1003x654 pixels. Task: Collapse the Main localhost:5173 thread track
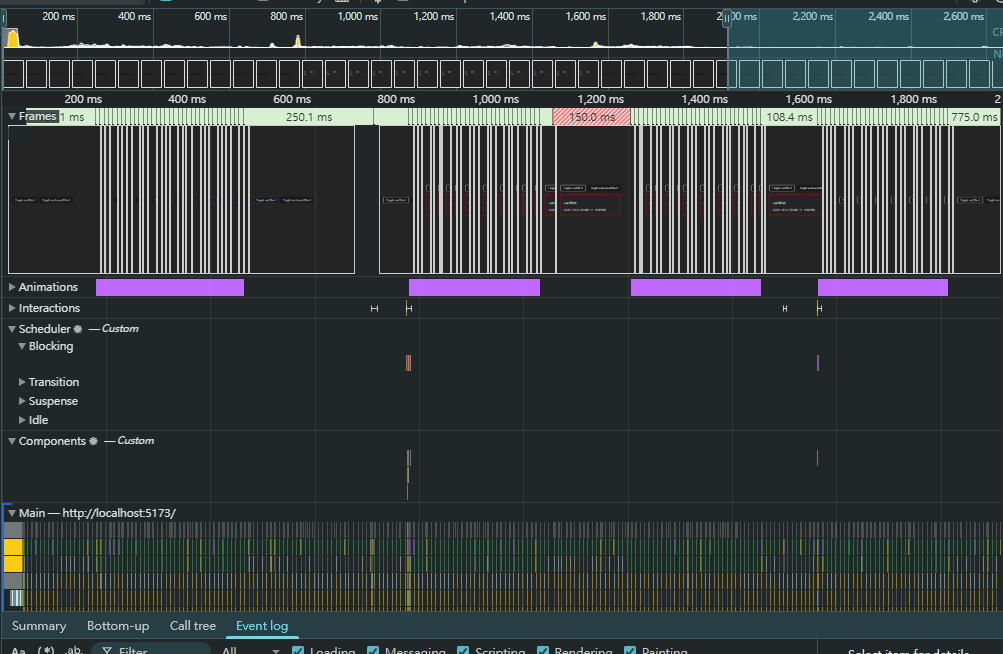click(12, 513)
